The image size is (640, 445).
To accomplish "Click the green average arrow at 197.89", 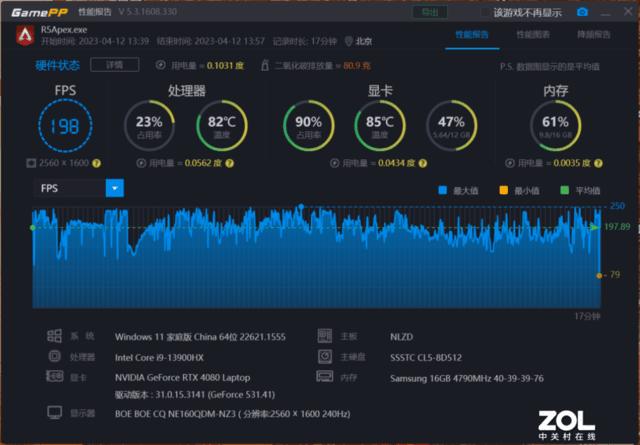I will [x=596, y=227].
